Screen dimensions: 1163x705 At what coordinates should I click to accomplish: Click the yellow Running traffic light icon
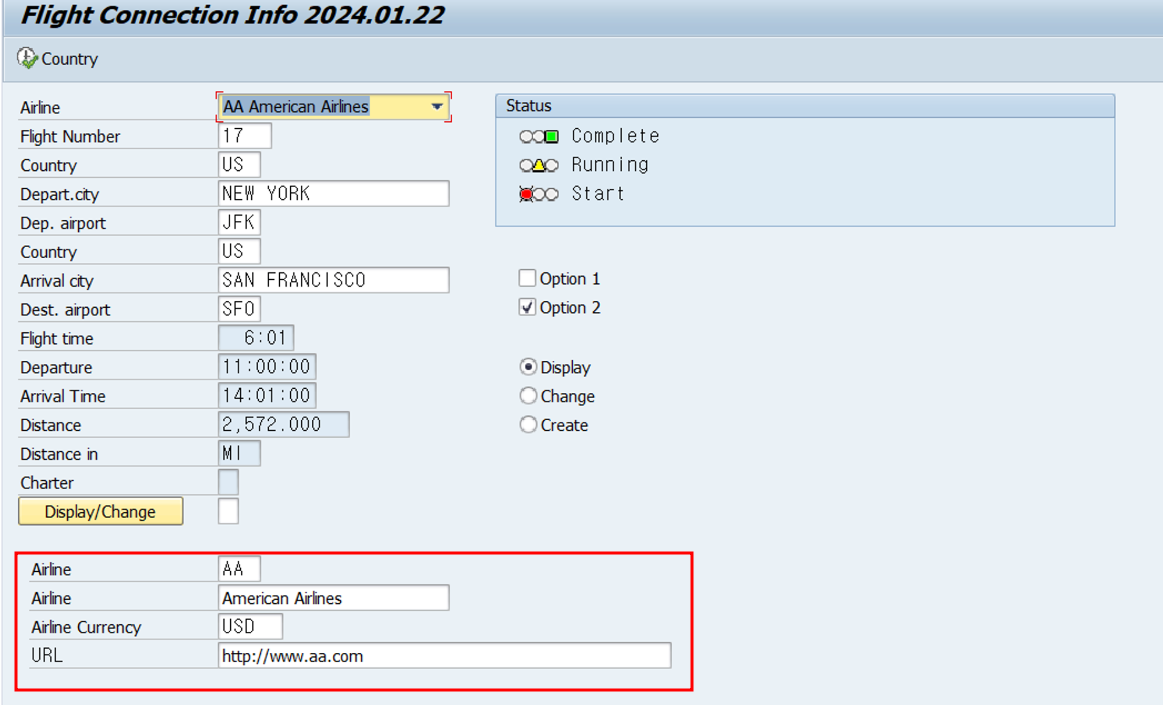(539, 165)
